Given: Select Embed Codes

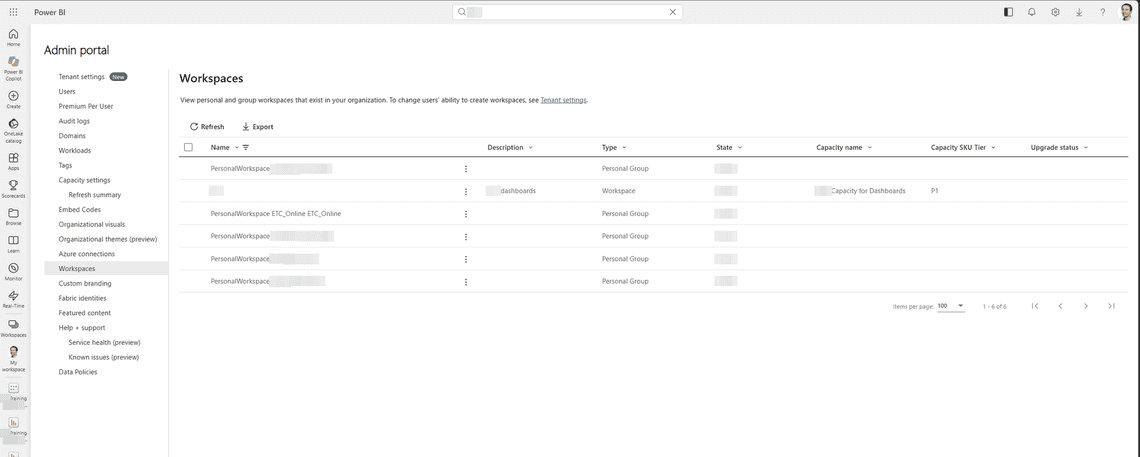Looking at the screenshot, I should pos(79,210).
